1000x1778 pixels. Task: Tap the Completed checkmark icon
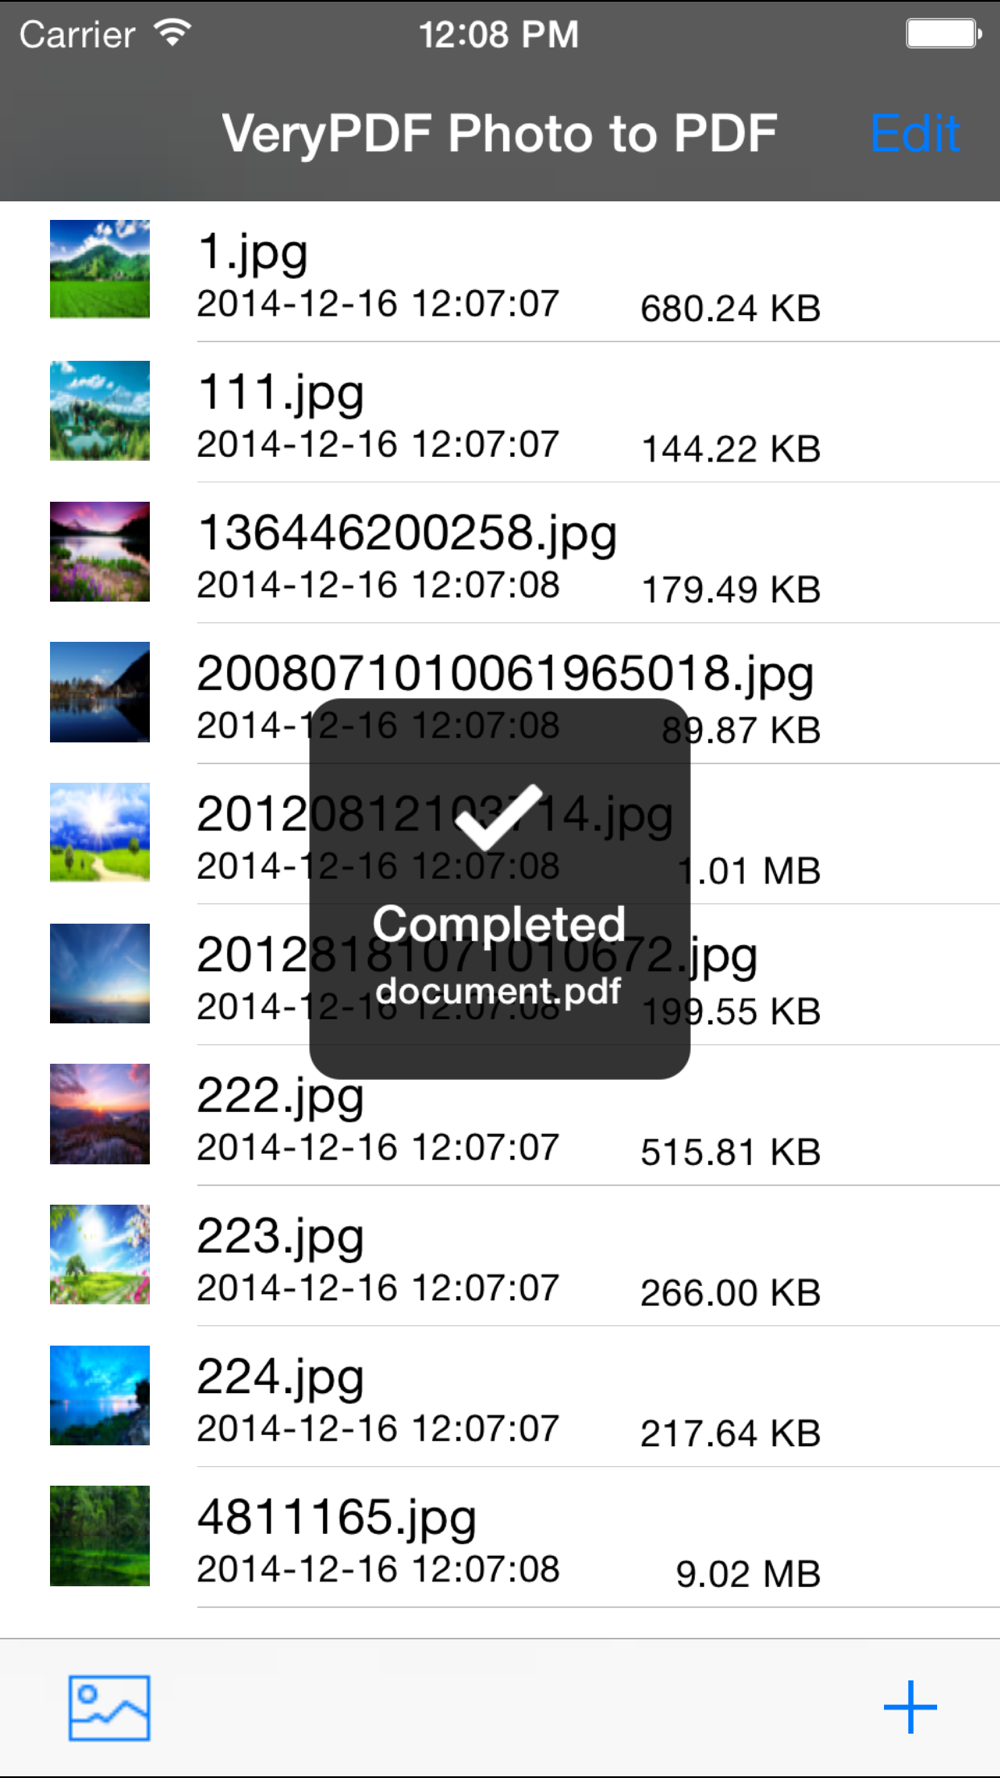pyautogui.click(x=499, y=817)
